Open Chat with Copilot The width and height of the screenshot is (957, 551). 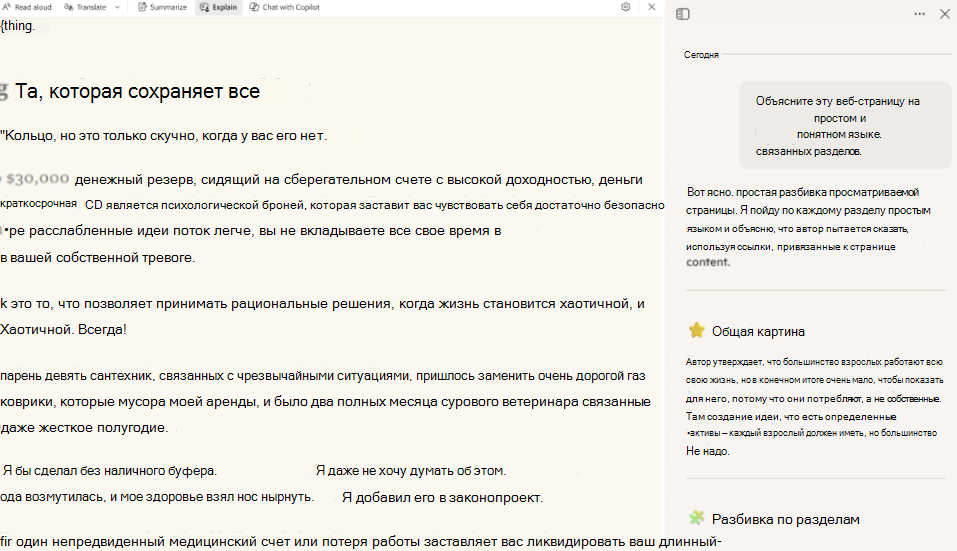coord(284,7)
